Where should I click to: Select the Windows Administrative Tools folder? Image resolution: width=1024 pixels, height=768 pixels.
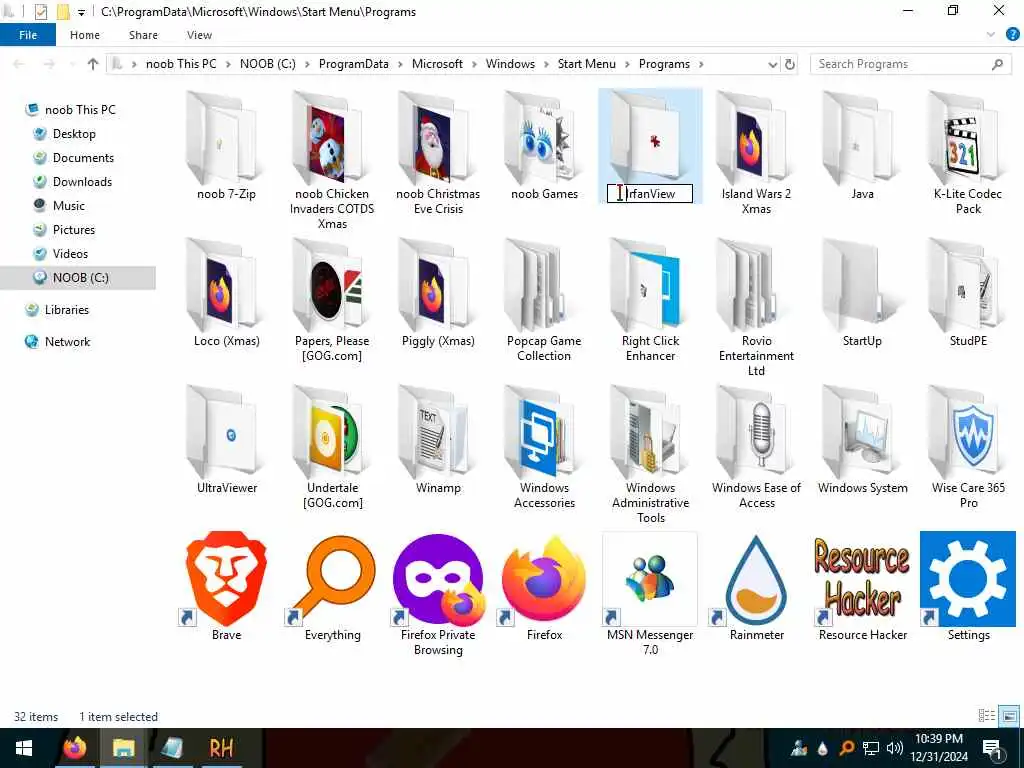(x=650, y=432)
